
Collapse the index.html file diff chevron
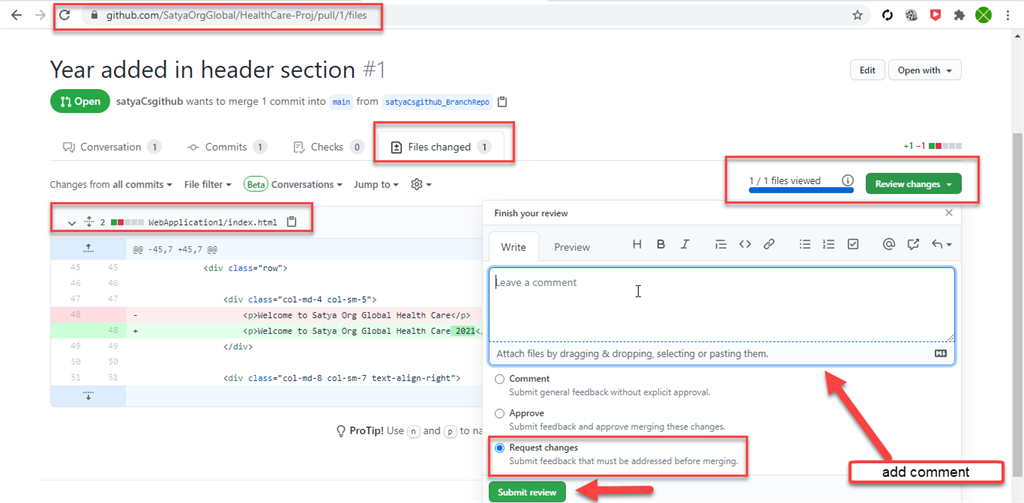[72, 223]
